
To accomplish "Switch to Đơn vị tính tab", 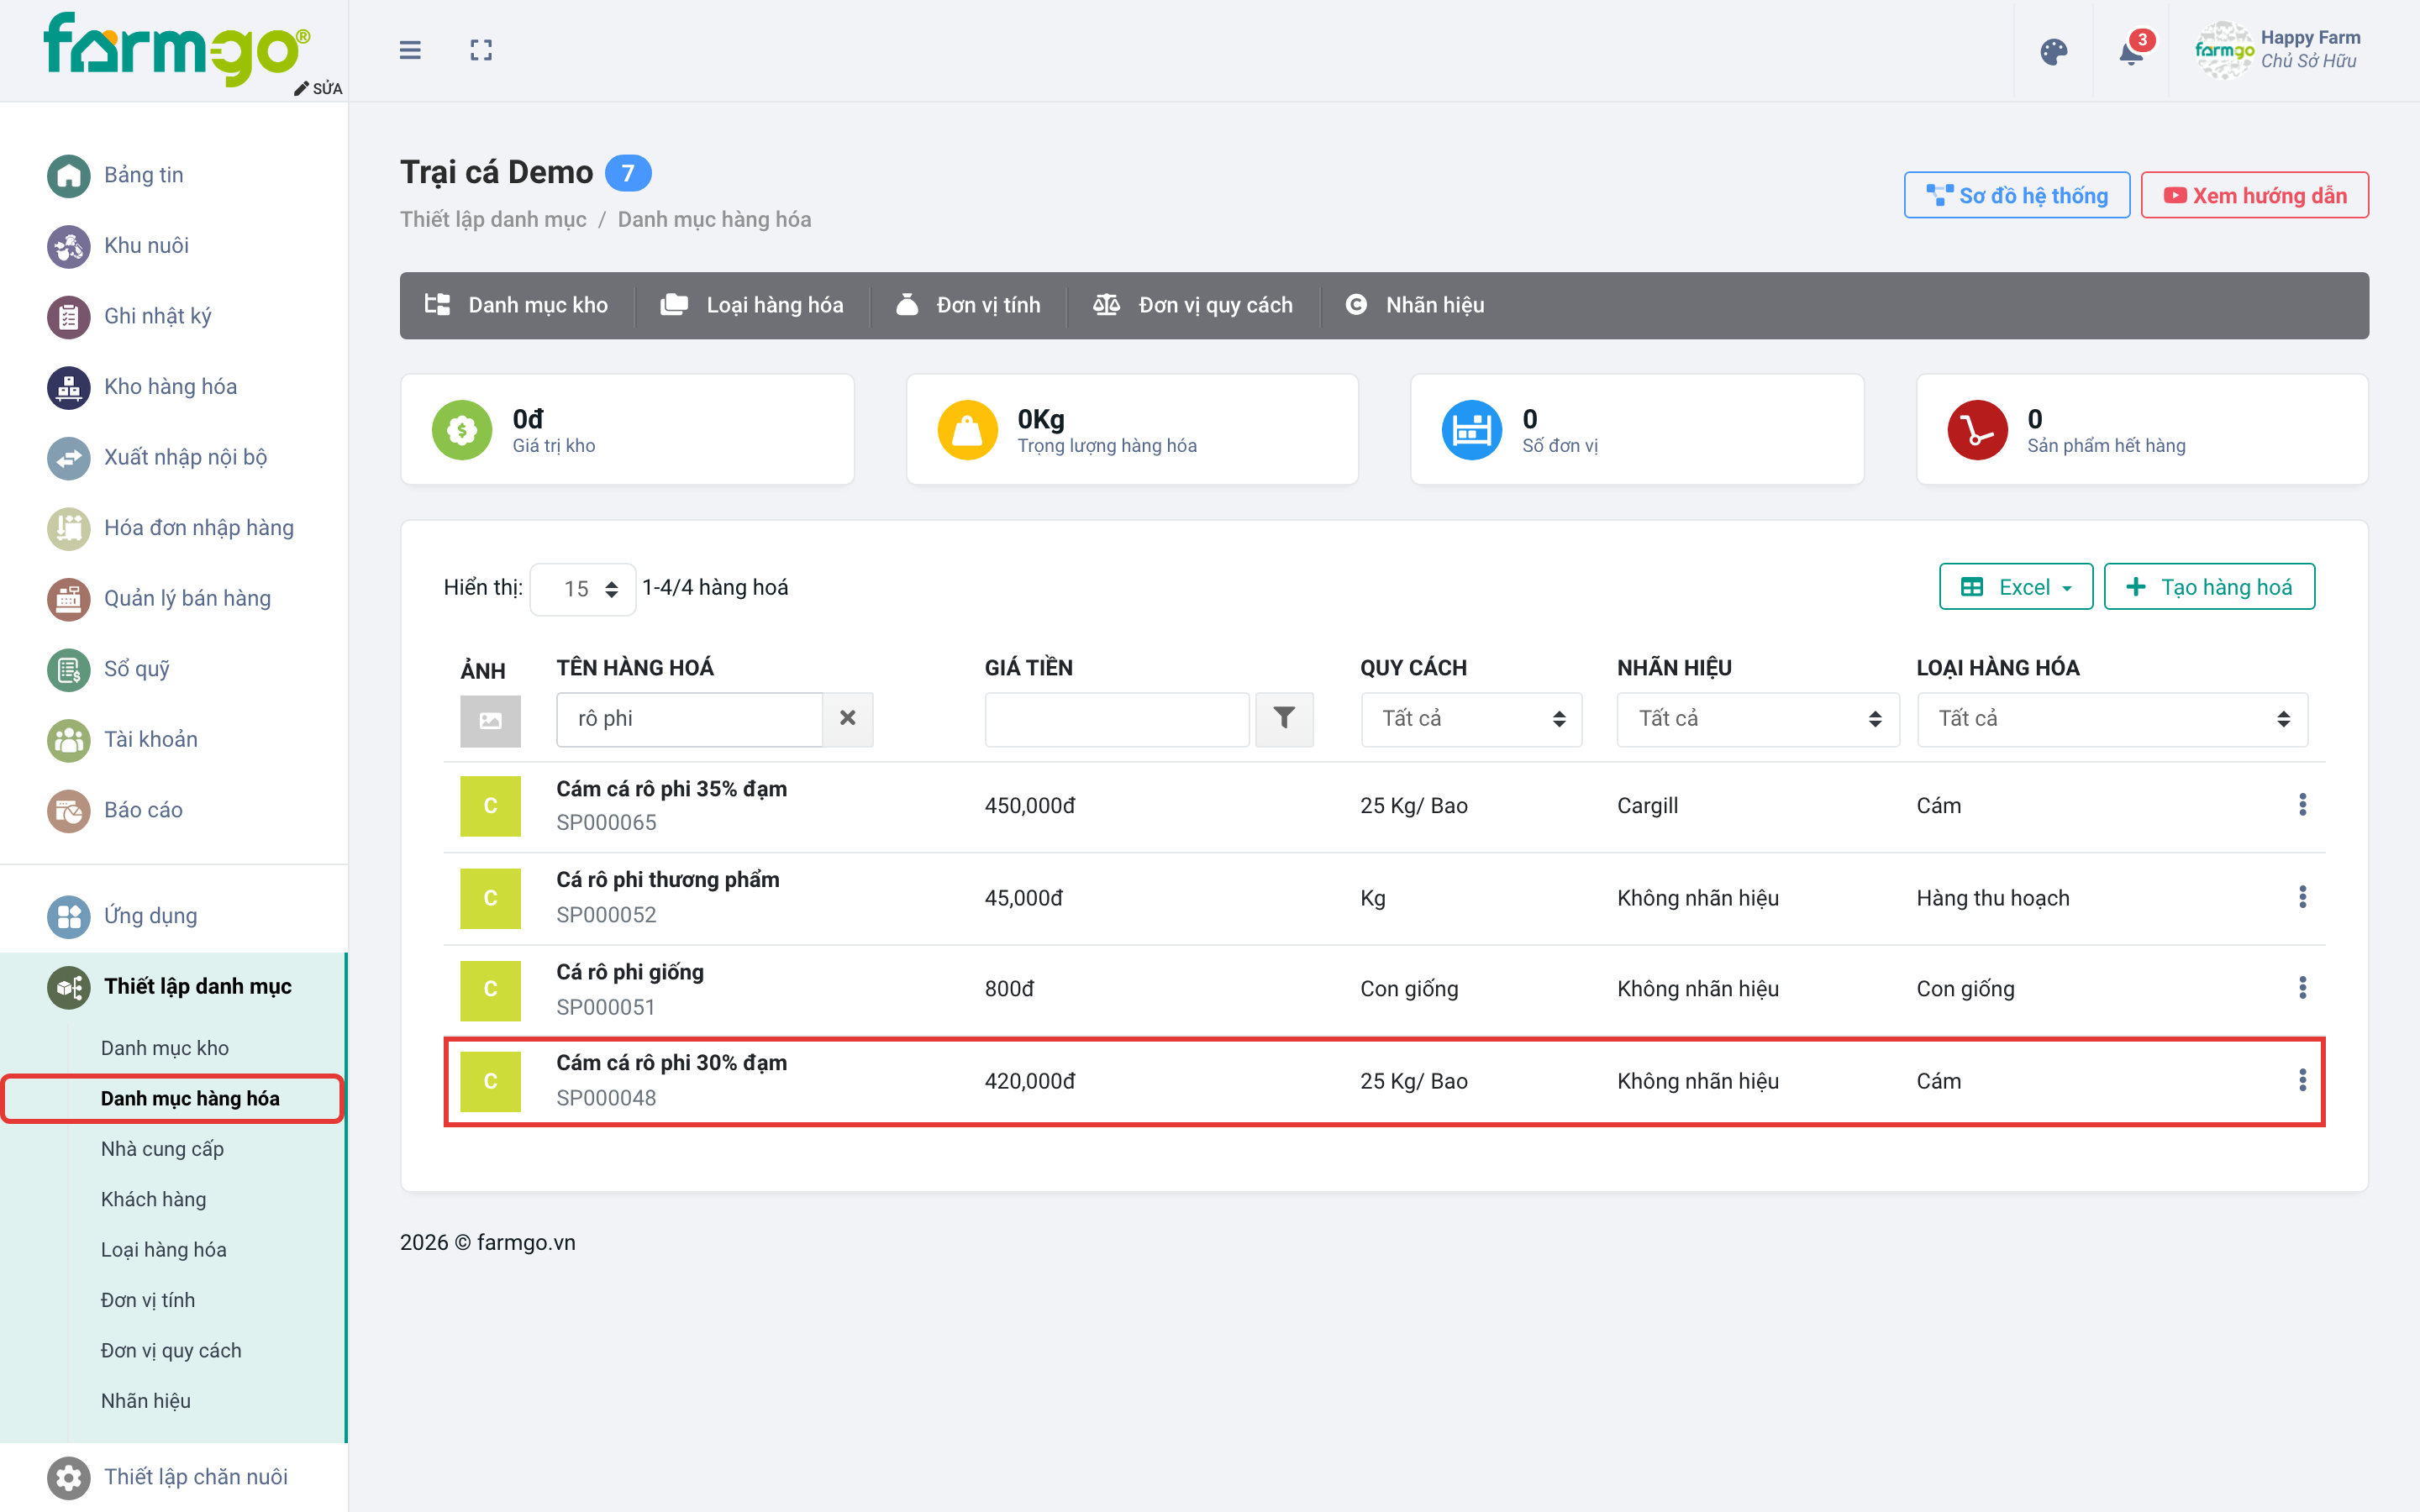I will tap(968, 305).
